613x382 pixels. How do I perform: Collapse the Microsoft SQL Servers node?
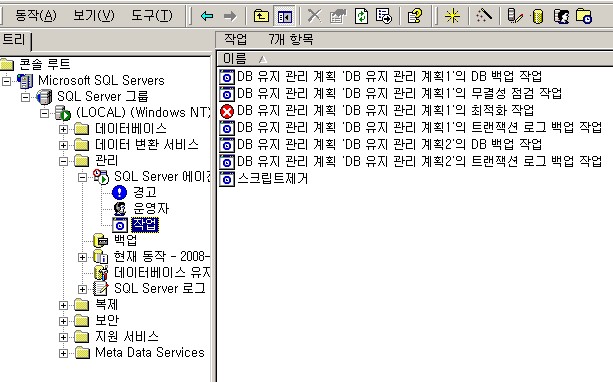point(6,81)
